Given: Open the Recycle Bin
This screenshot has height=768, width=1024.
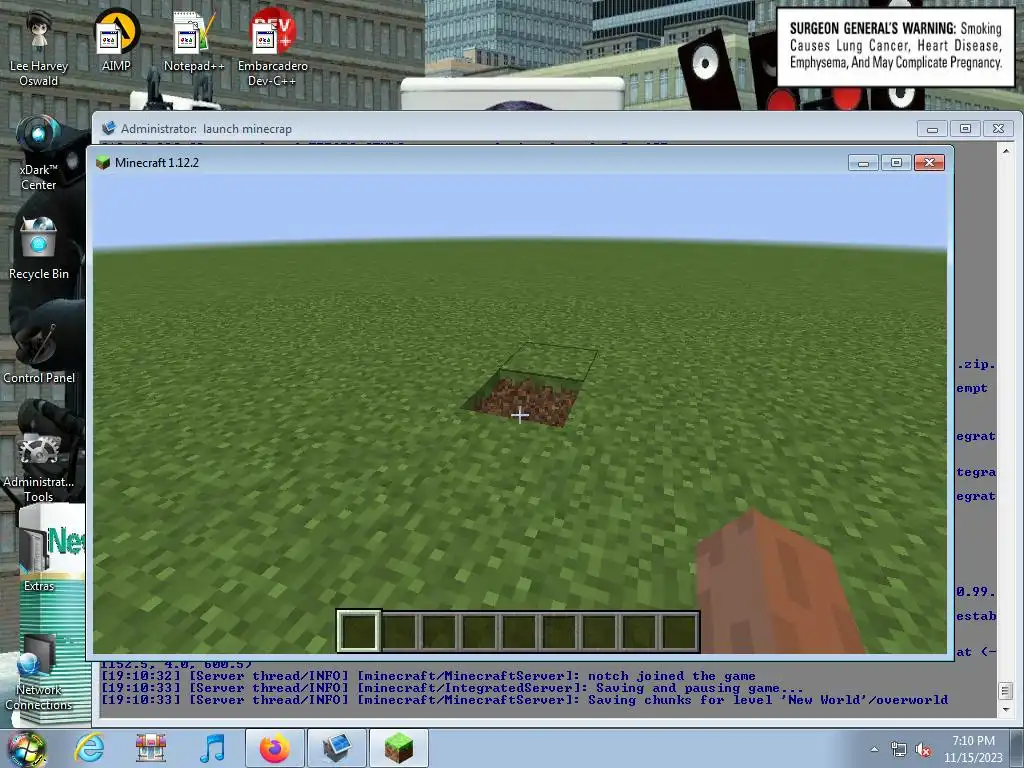Looking at the screenshot, I should coord(39,249).
